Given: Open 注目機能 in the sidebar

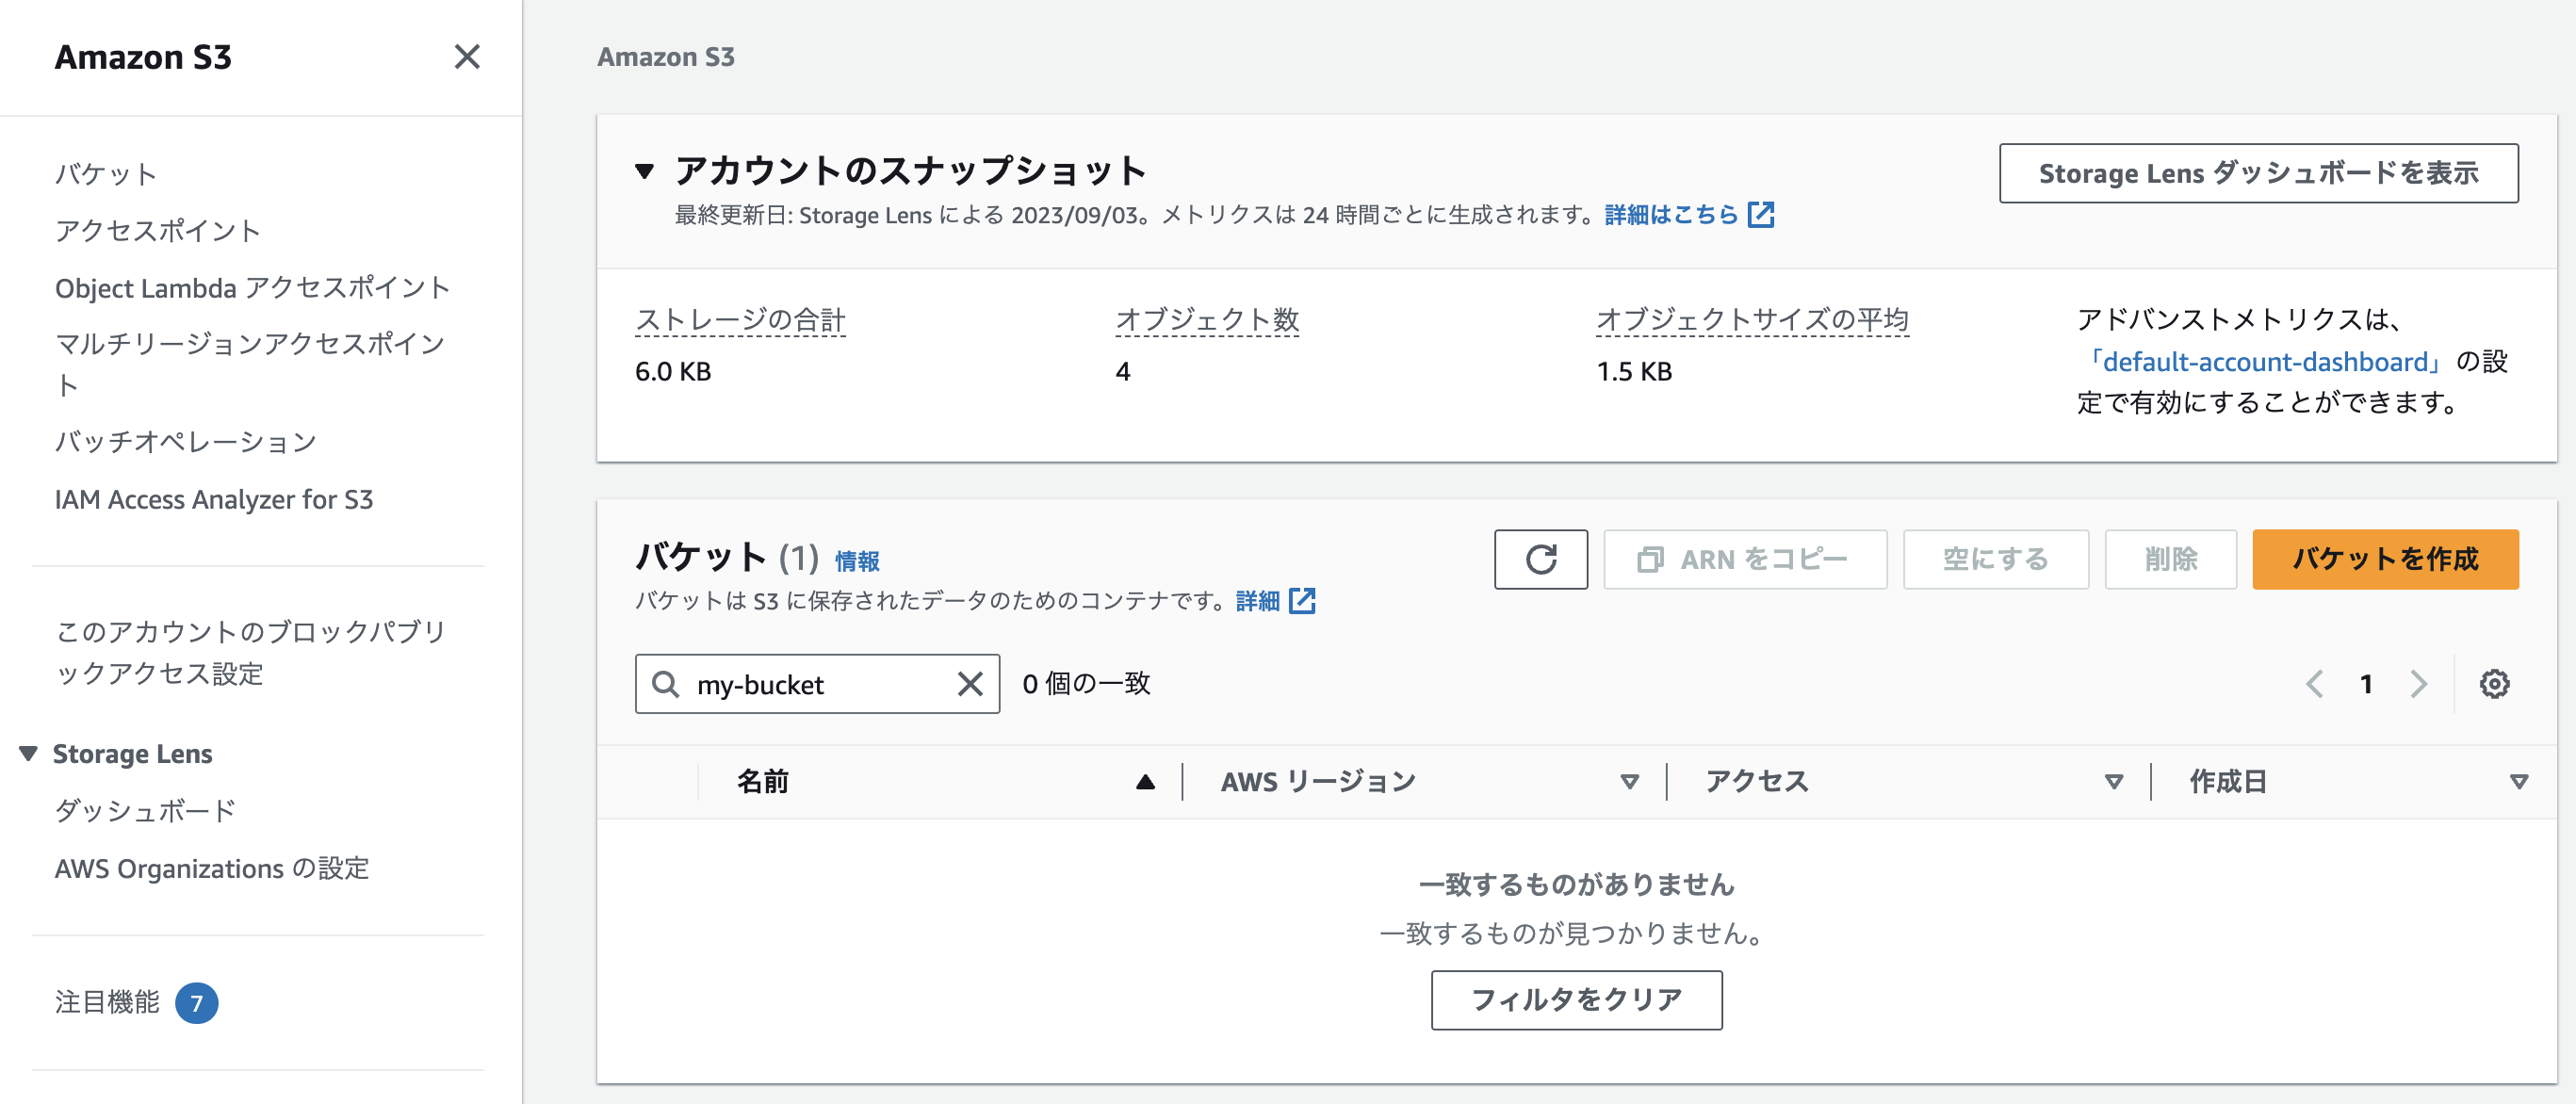Looking at the screenshot, I should pyautogui.click(x=107, y=1002).
